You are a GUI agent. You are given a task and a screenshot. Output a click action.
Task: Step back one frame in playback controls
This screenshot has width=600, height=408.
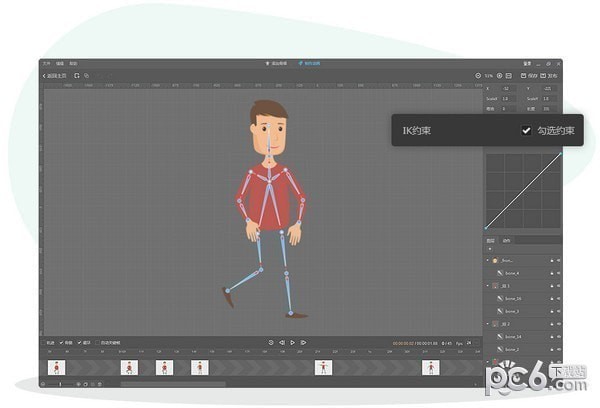[x=281, y=343]
